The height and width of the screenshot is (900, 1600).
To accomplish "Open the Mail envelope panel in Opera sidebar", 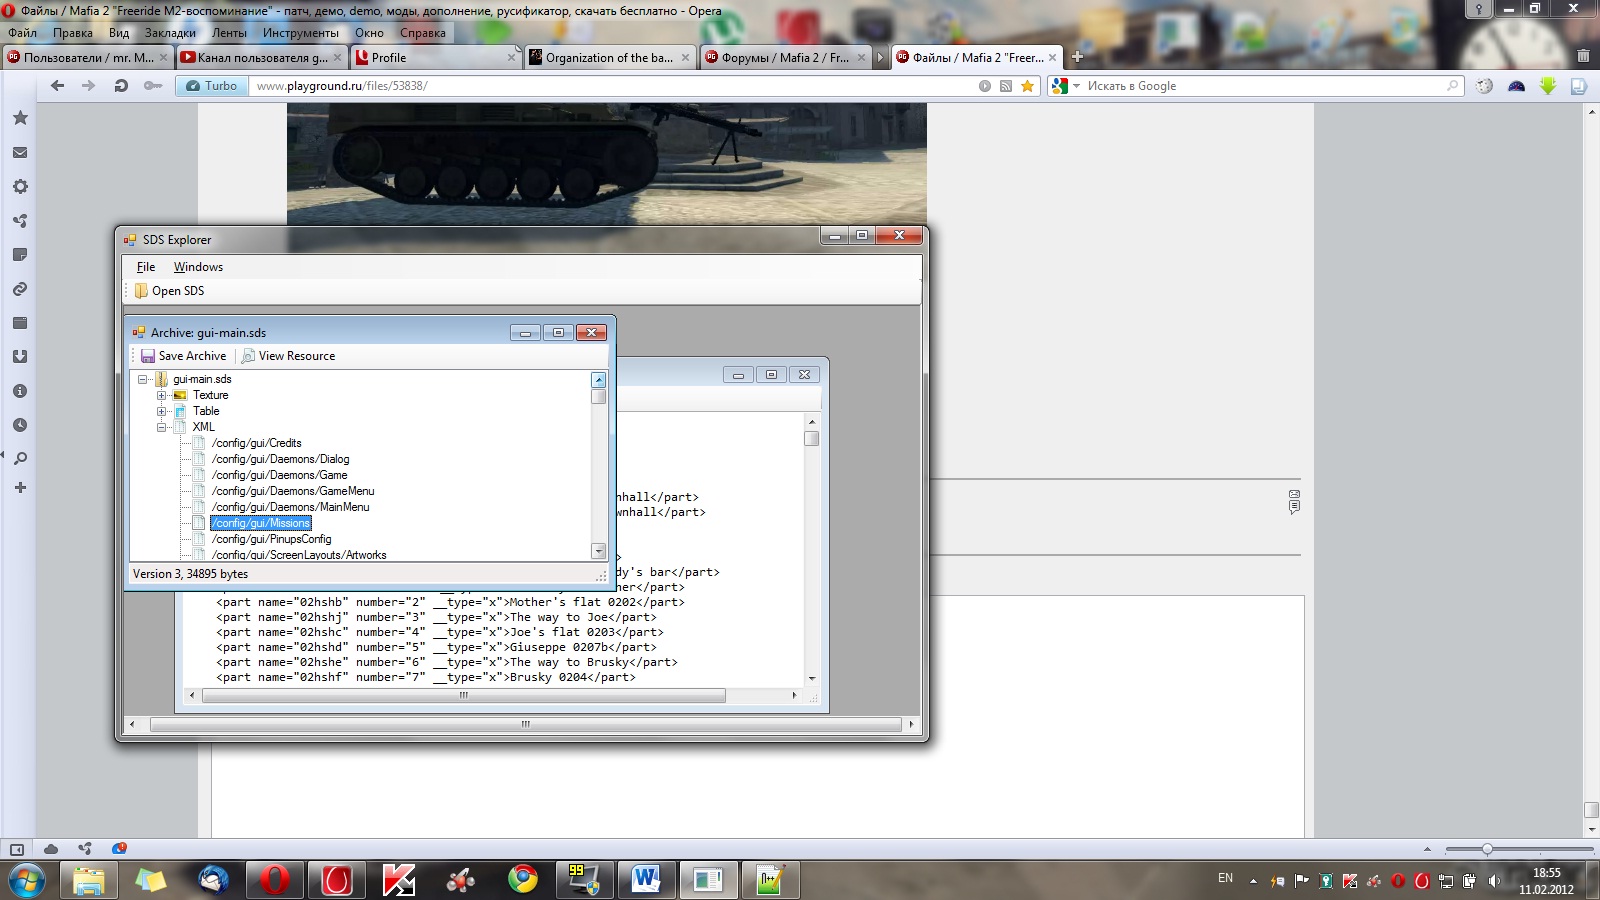I will tap(20, 153).
